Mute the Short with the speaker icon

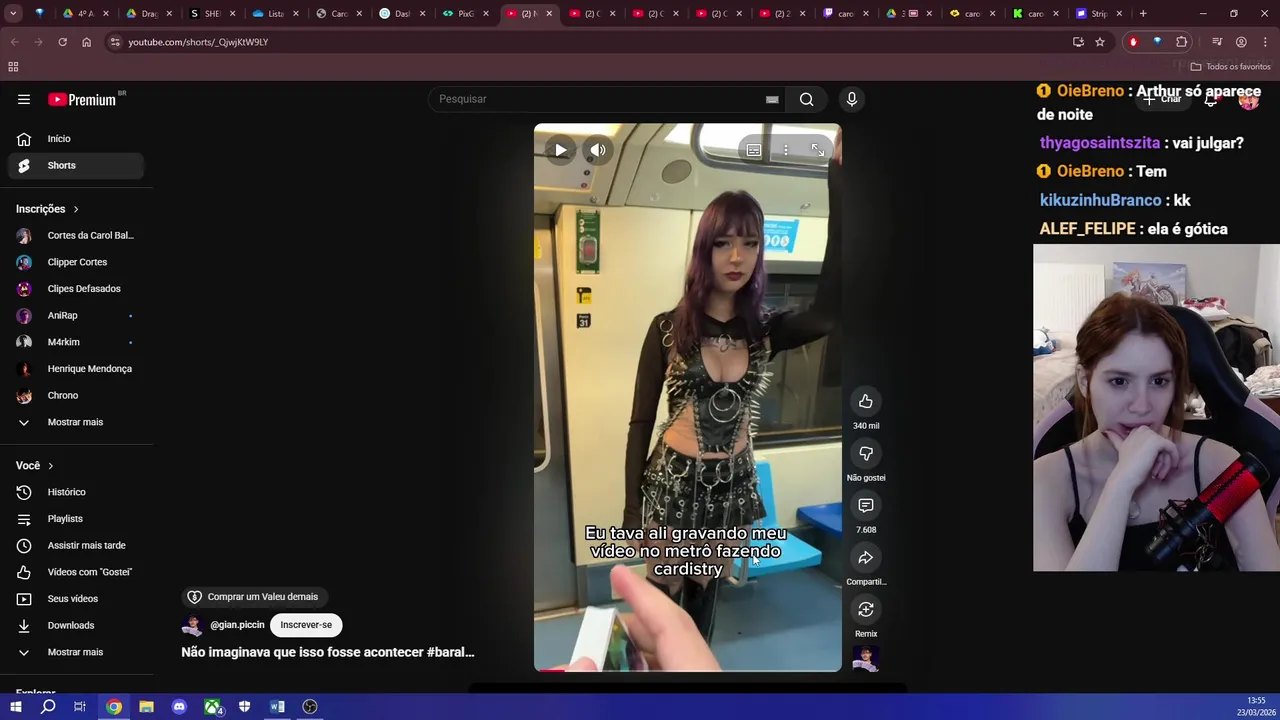(x=598, y=150)
